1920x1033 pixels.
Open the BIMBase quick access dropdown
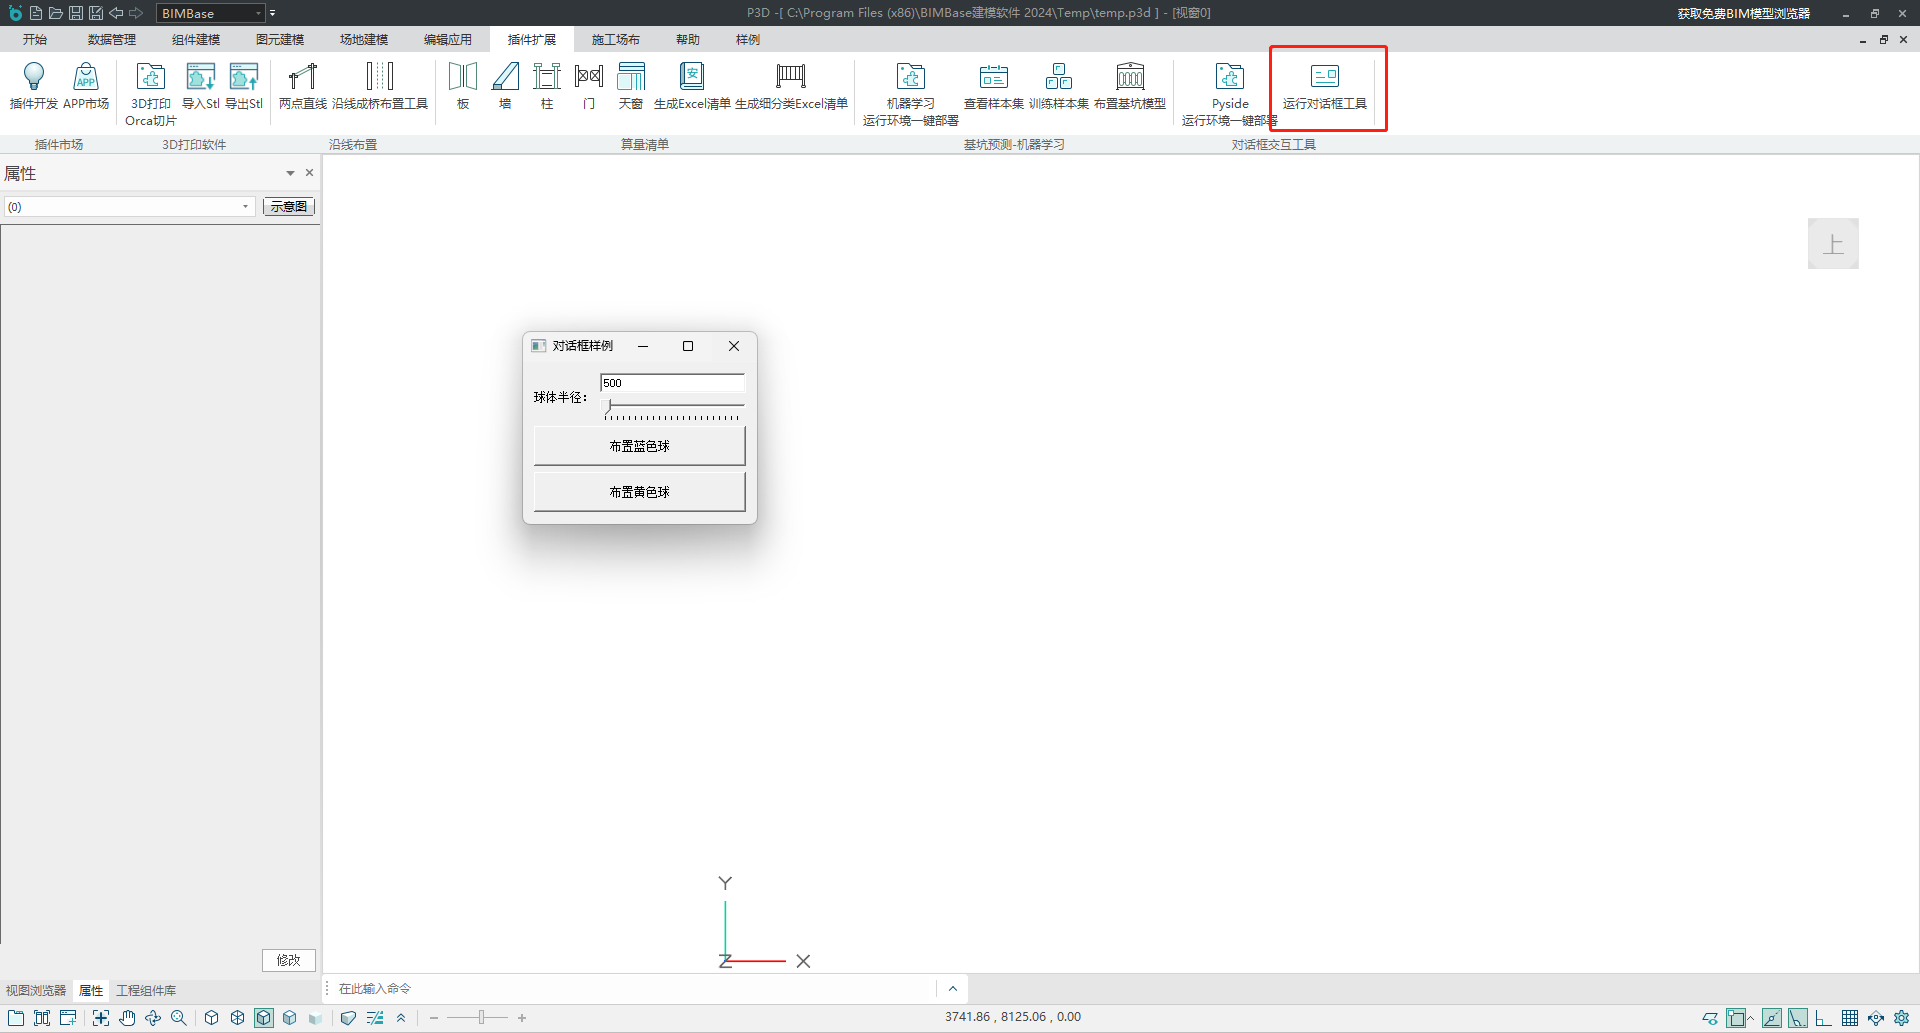pyautogui.click(x=258, y=13)
